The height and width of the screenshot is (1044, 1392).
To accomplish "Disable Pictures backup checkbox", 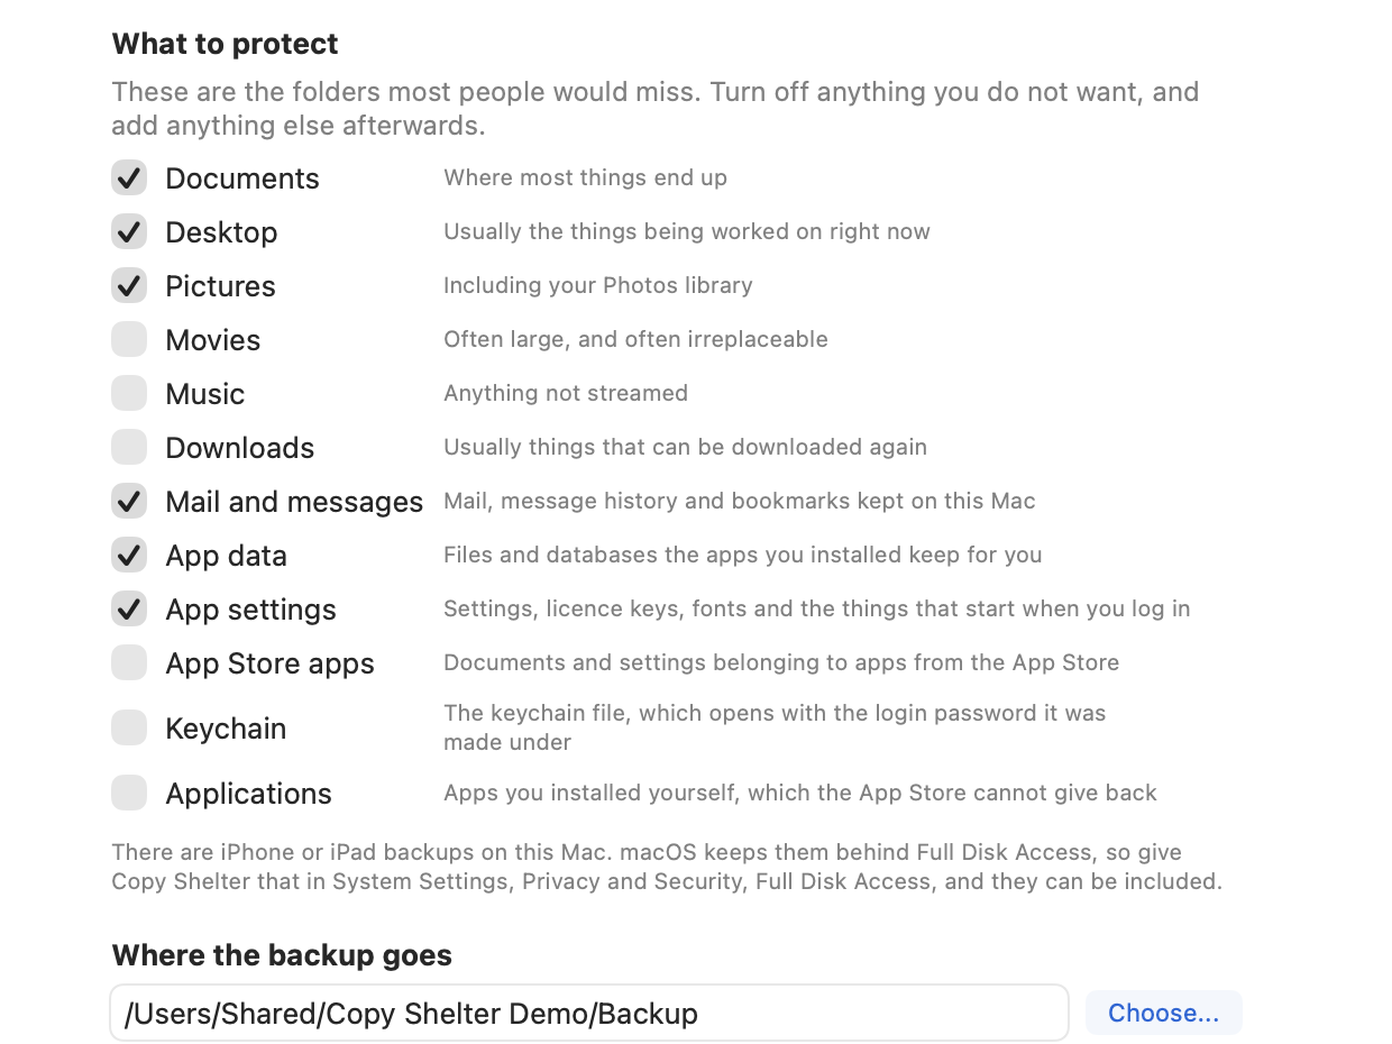I will tap(129, 286).
